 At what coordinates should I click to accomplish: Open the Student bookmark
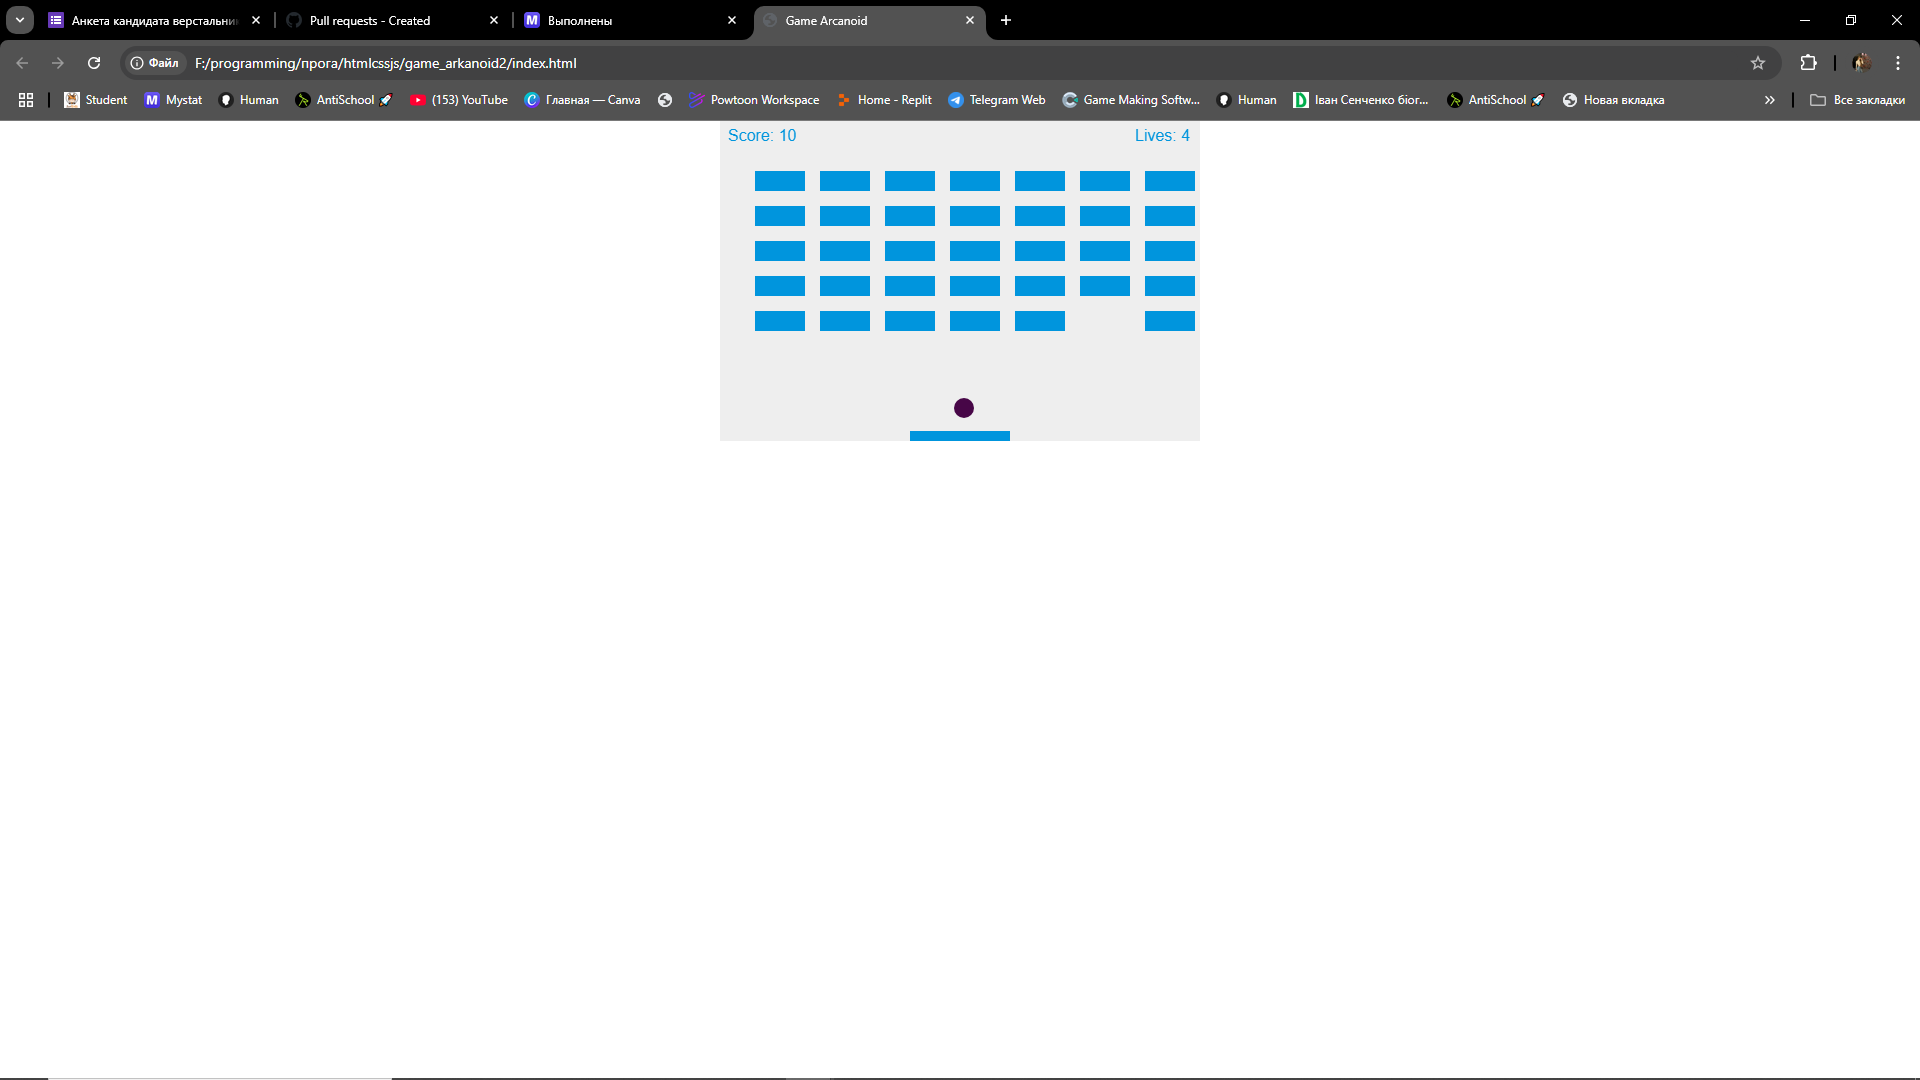pyautogui.click(x=96, y=100)
